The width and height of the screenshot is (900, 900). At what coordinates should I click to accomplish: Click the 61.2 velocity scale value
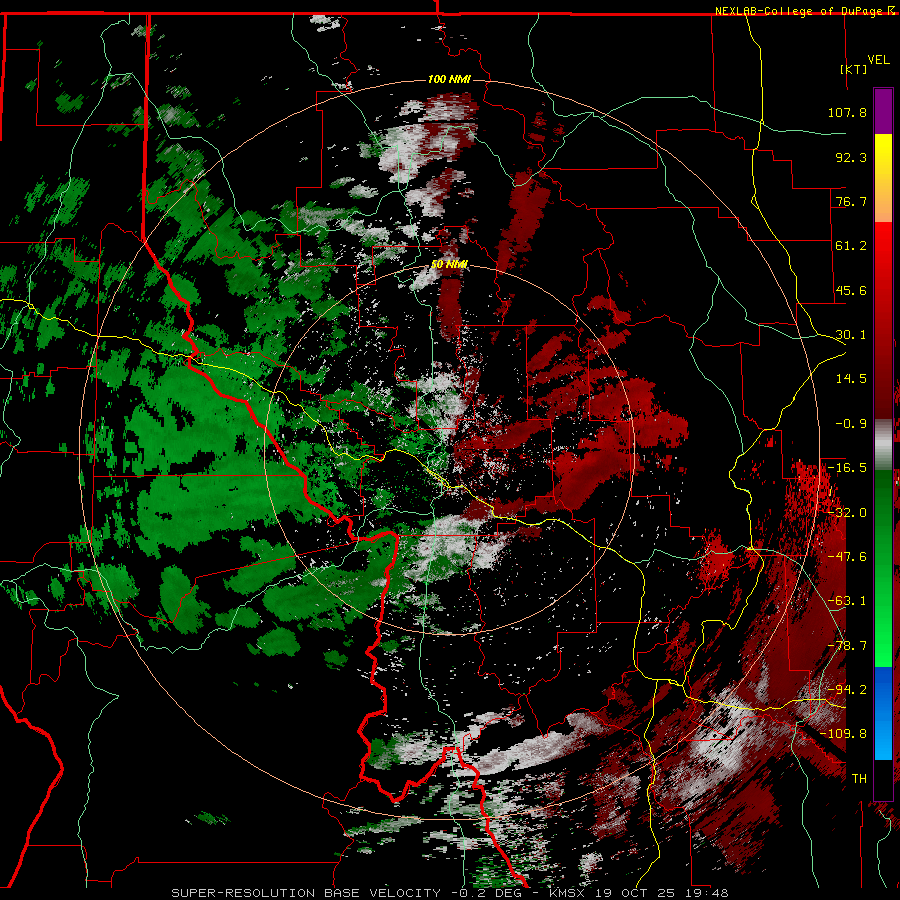[x=851, y=246]
